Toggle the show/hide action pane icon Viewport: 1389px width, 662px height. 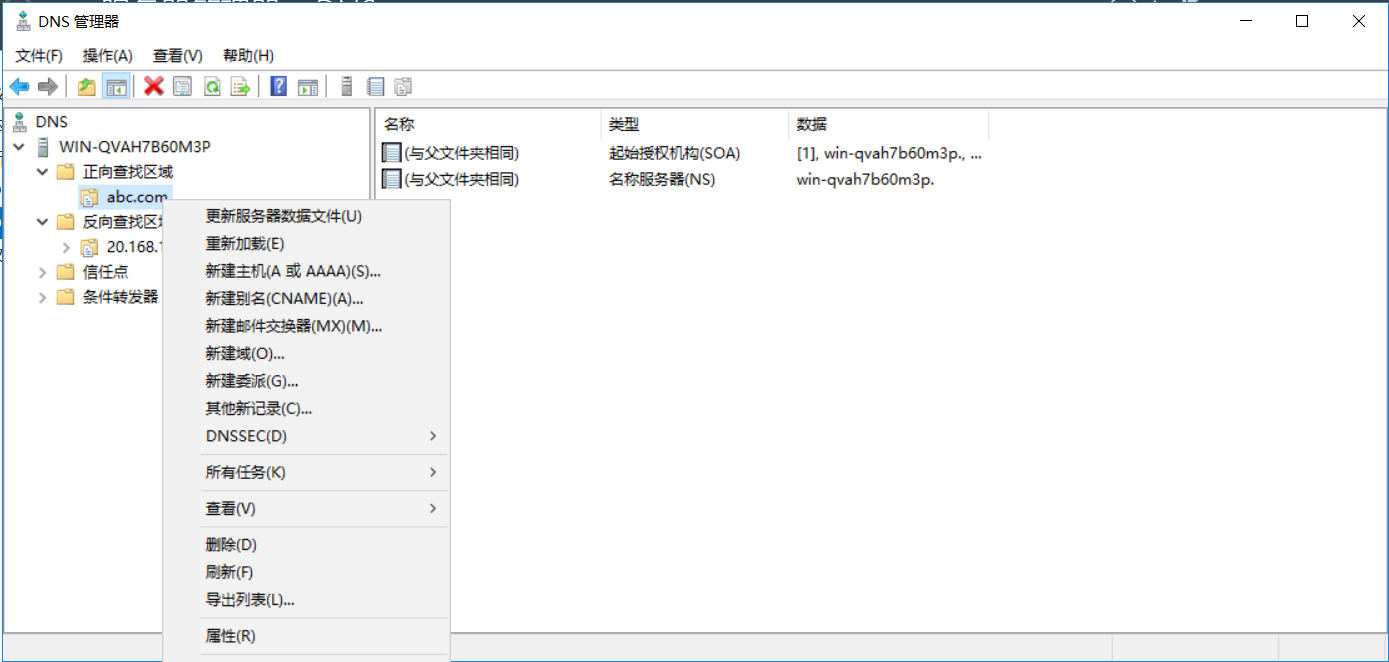coord(308,87)
